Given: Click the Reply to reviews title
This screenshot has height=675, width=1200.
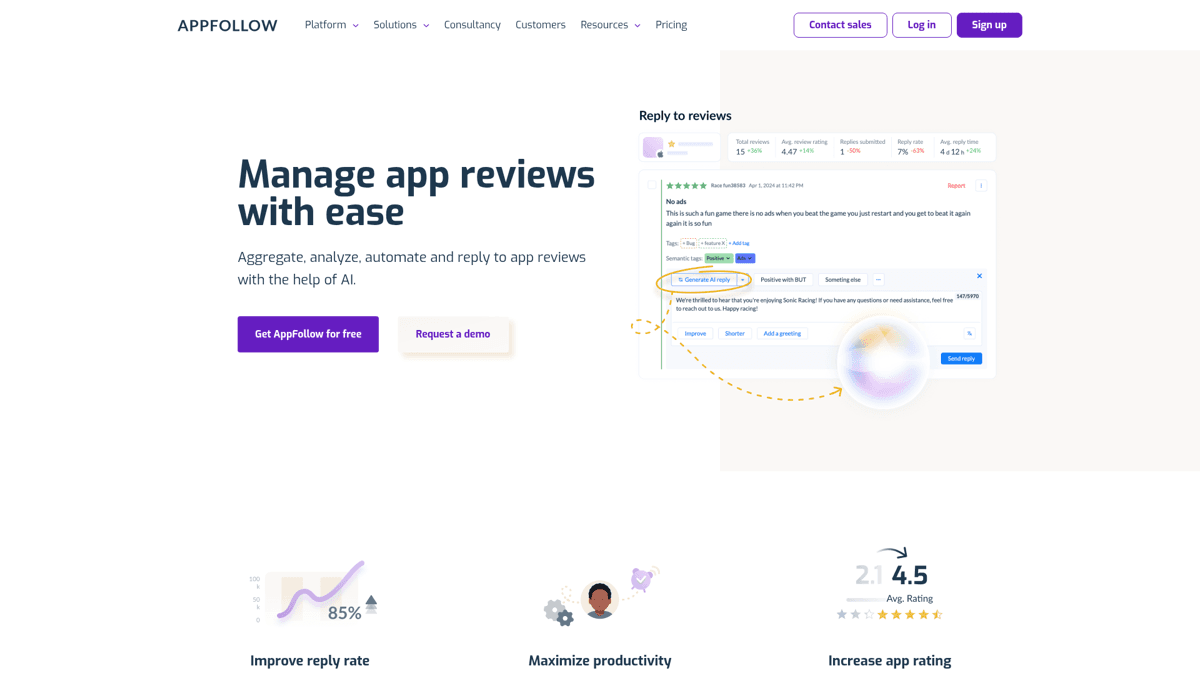Looking at the screenshot, I should coord(685,116).
